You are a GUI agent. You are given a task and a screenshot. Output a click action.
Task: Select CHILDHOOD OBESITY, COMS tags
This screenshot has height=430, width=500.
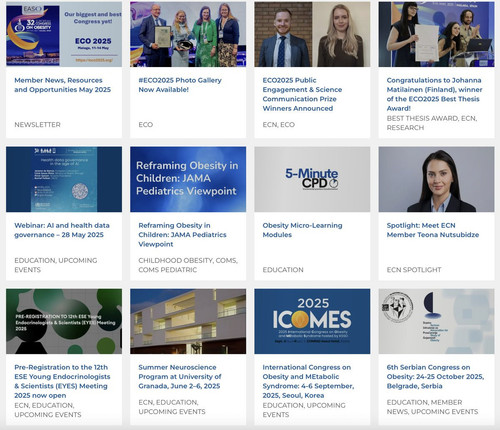pyautogui.click(x=188, y=265)
